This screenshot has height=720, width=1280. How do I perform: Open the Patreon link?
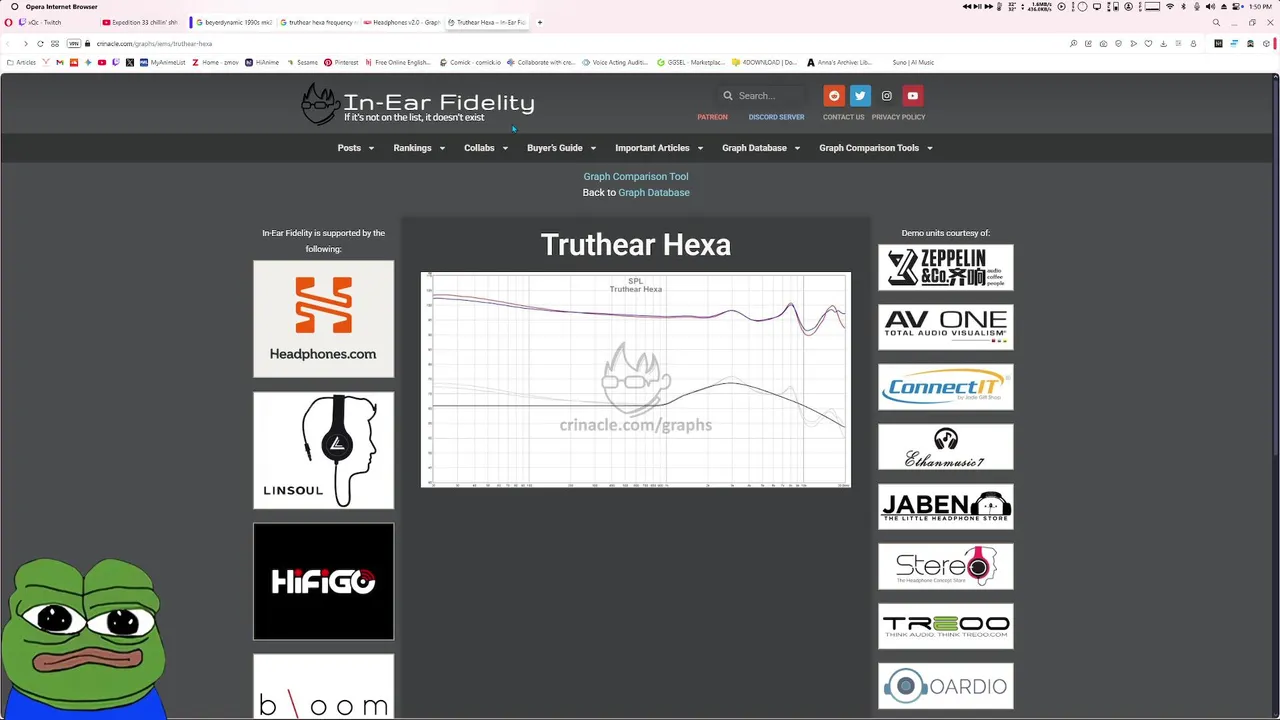712,117
